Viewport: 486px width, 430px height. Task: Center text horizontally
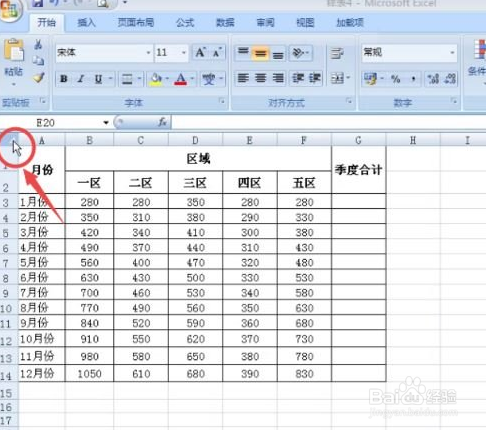pos(260,78)
